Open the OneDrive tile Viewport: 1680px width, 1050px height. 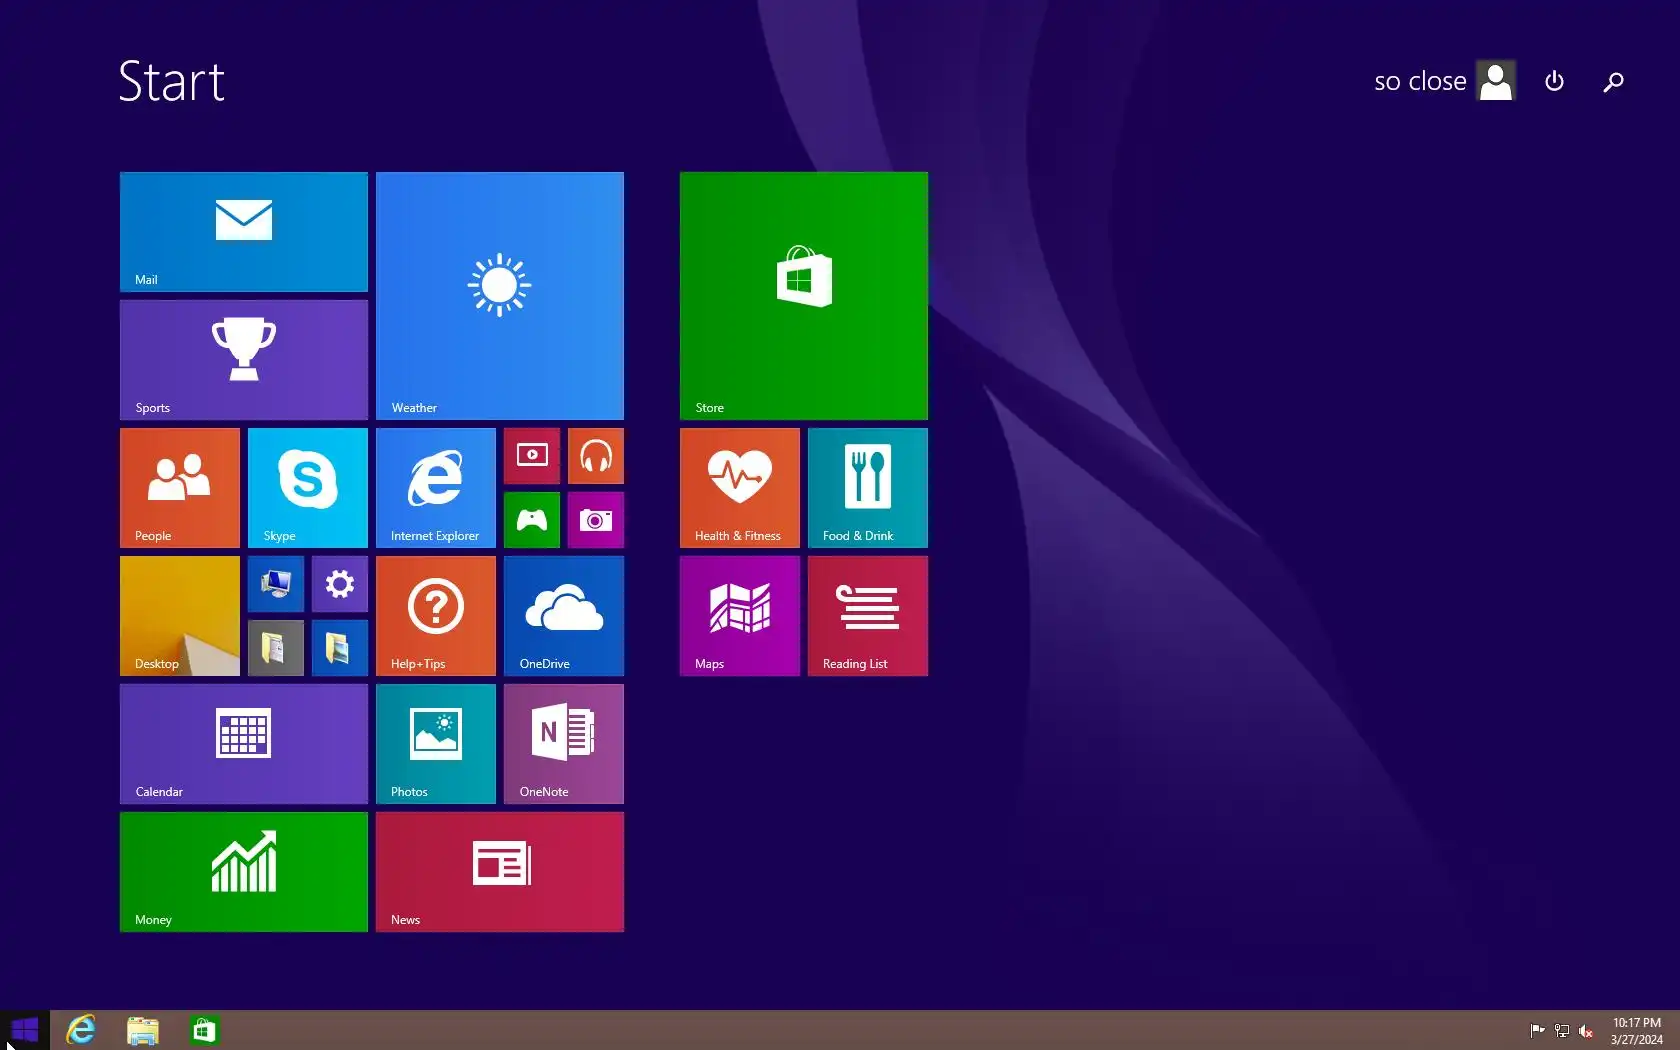(x=564, y=616)
